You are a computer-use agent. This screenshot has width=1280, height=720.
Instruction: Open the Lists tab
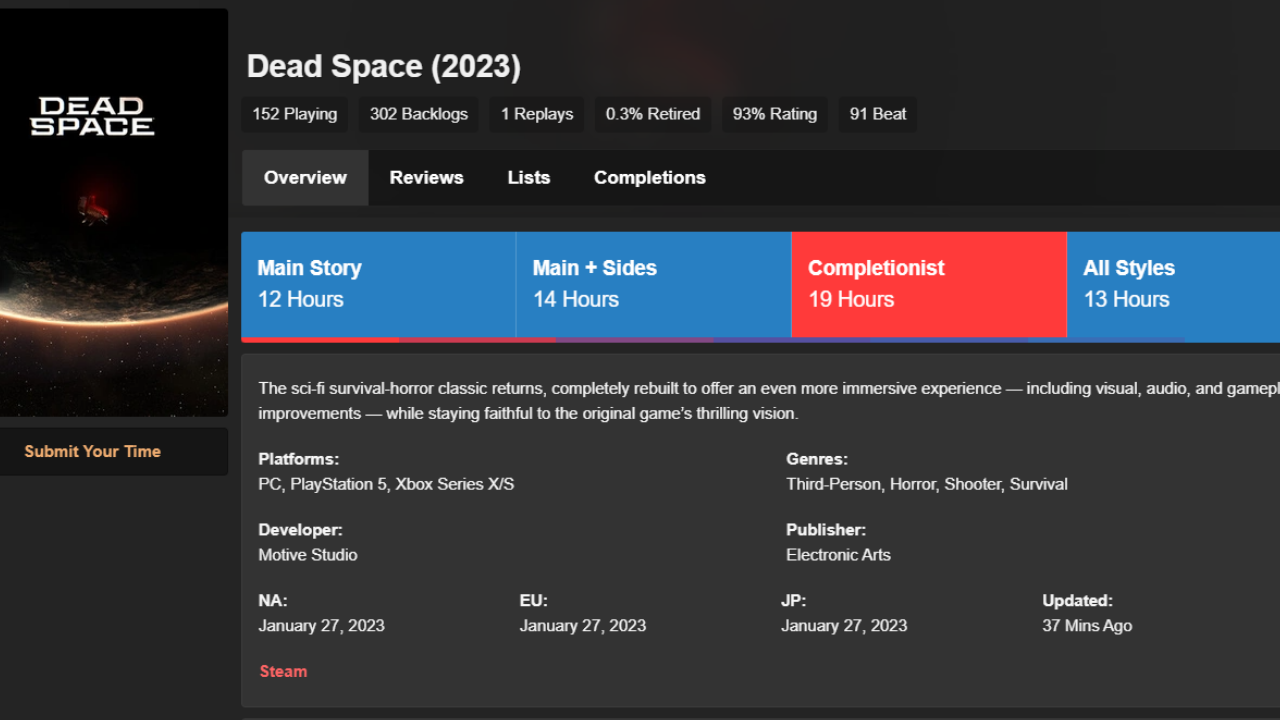coord(528,177)
